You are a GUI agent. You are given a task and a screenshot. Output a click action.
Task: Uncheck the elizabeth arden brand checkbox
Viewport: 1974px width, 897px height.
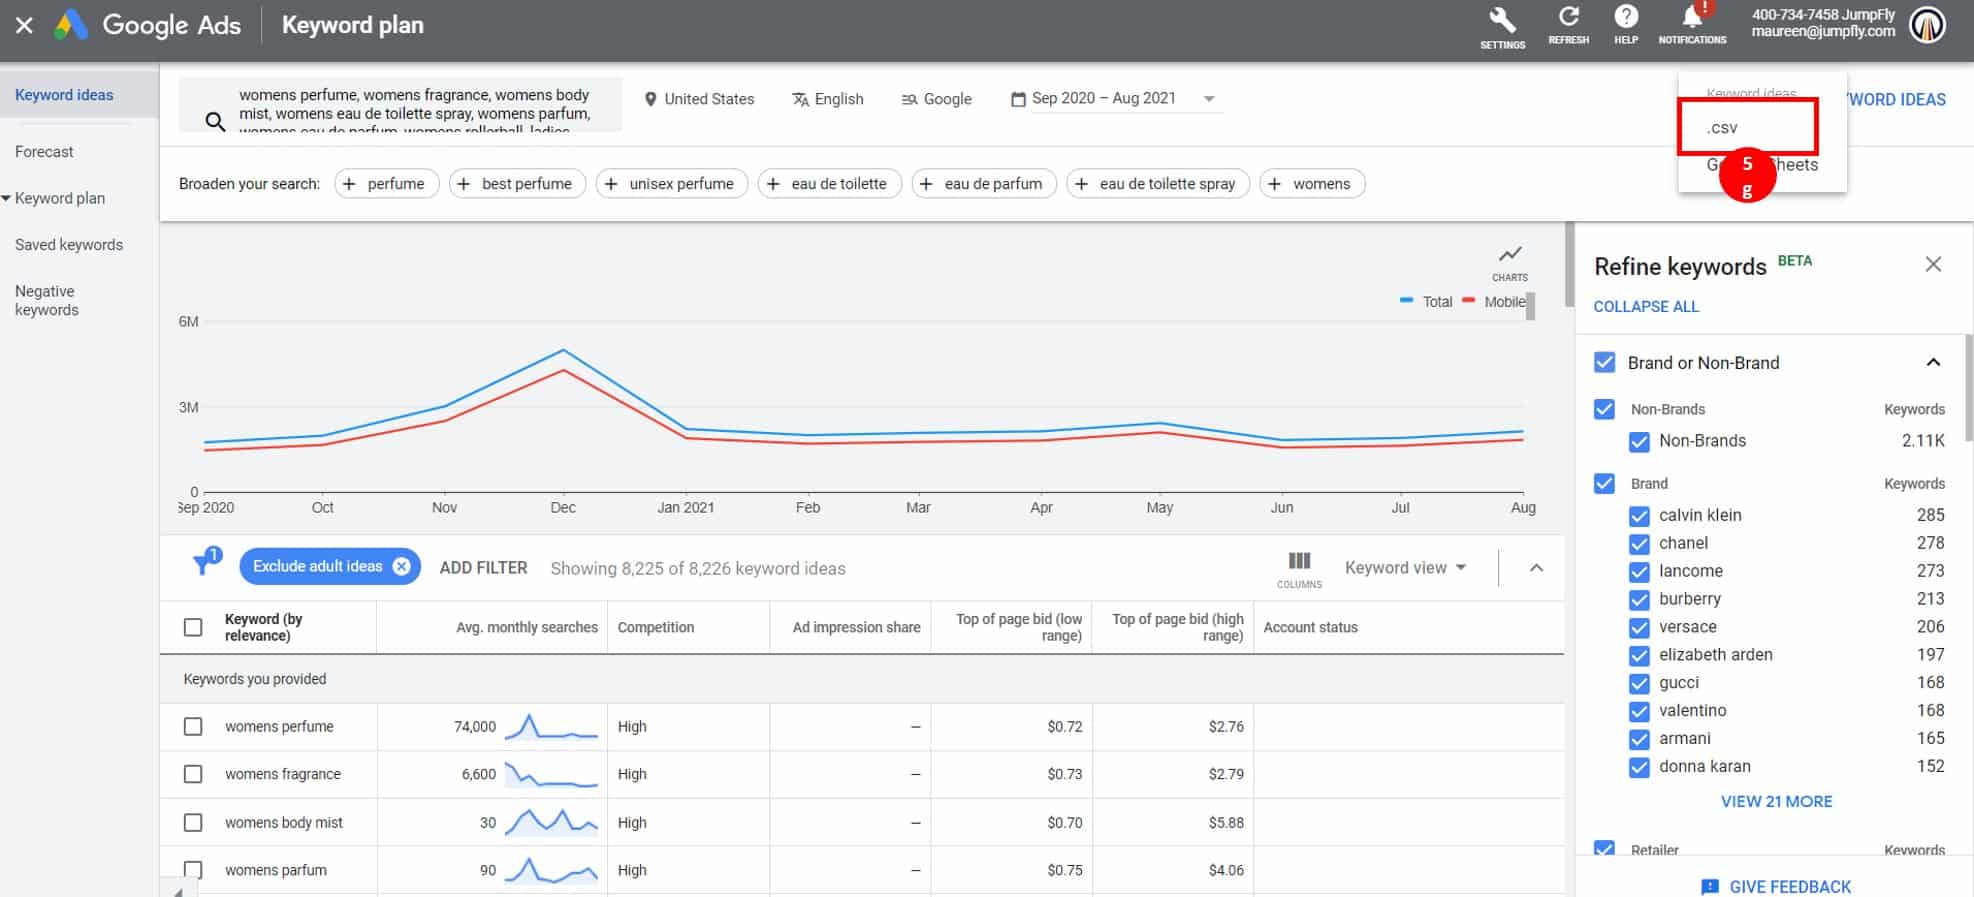tap(1639, 656)
